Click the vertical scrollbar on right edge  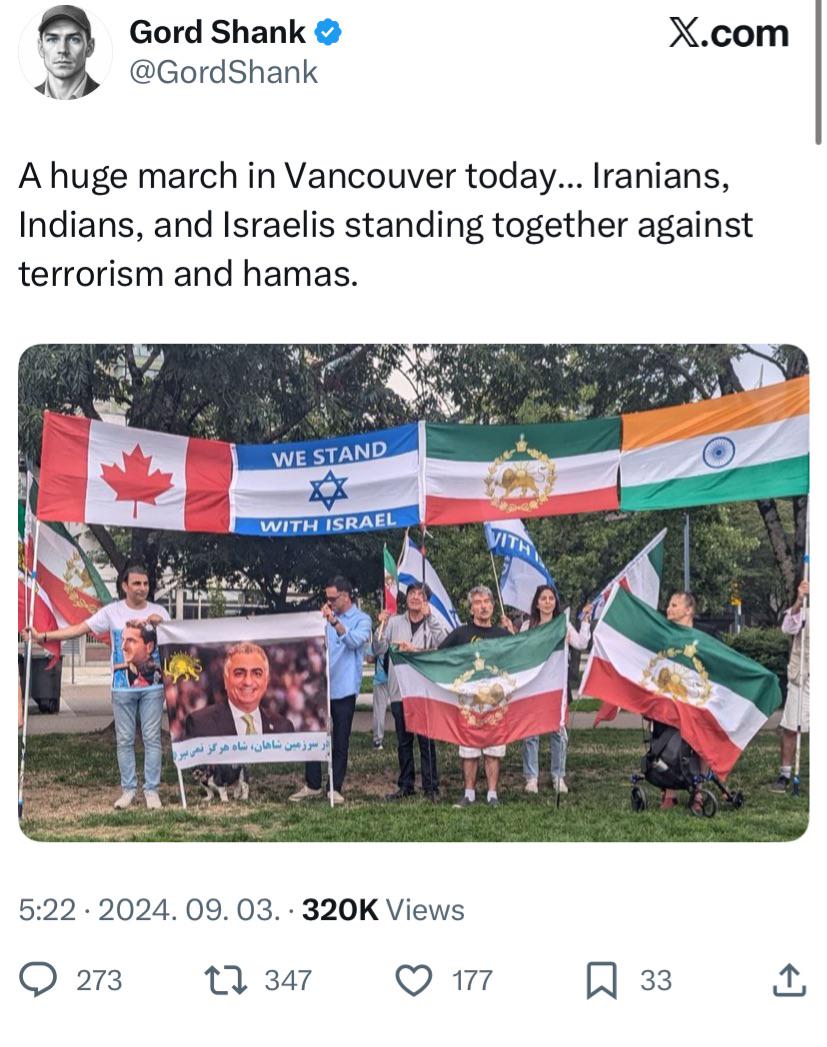[818, 72]
